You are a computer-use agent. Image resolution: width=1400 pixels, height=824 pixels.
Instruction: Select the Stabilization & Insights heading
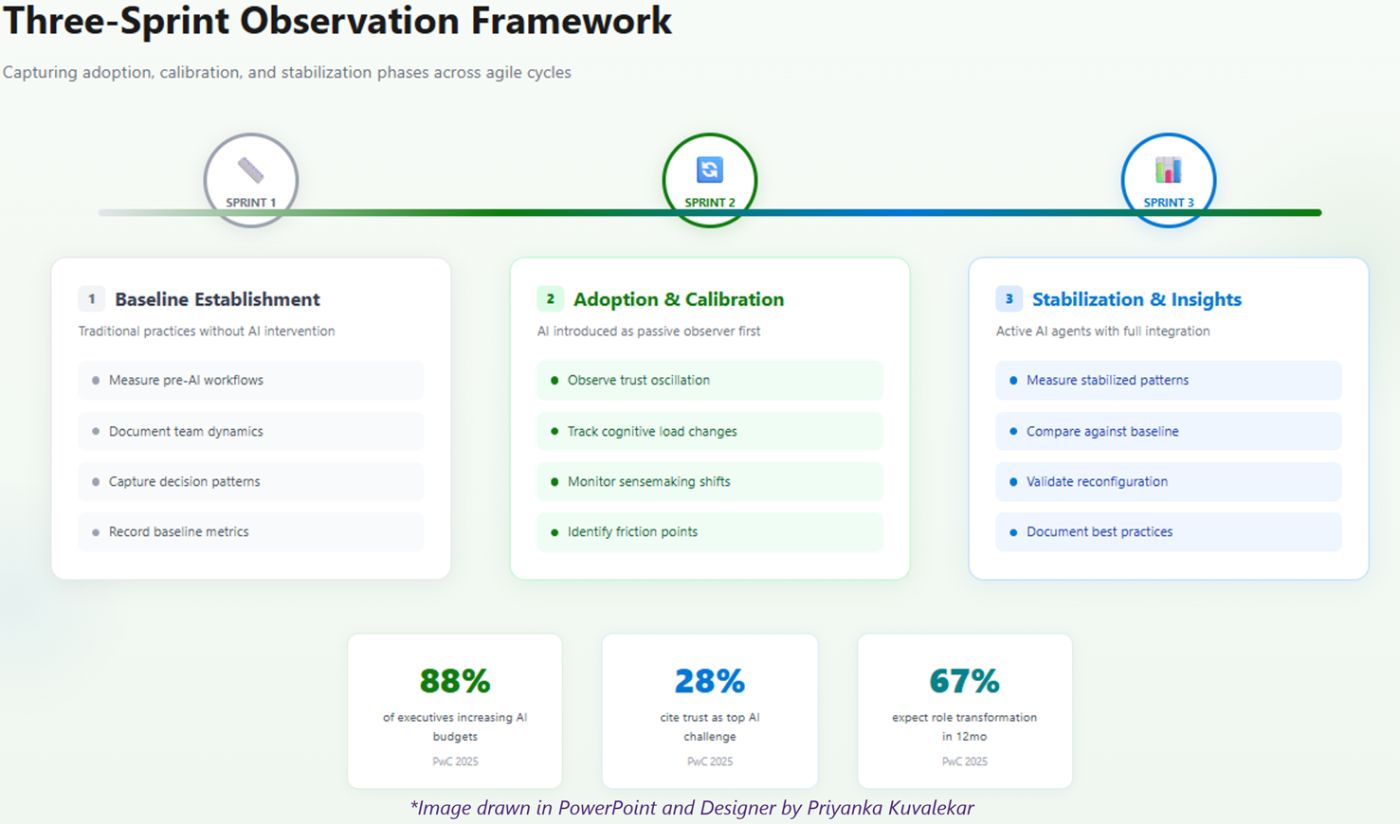[1137, 298]
